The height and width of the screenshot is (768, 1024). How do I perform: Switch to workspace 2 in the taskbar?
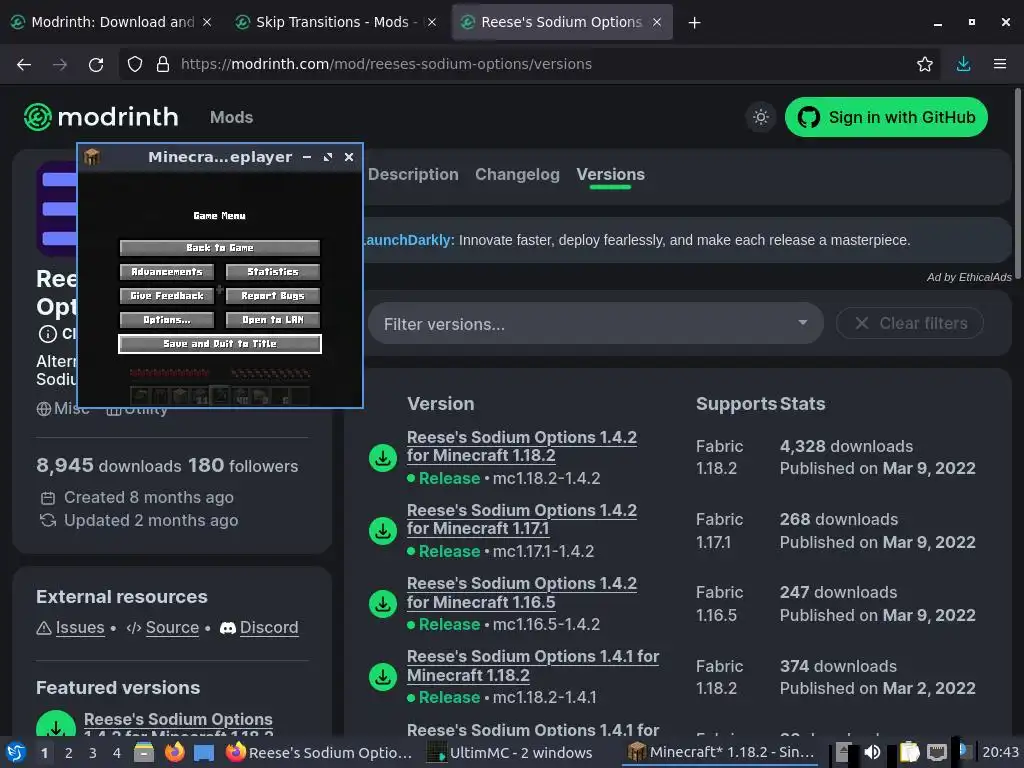(68, 753)
